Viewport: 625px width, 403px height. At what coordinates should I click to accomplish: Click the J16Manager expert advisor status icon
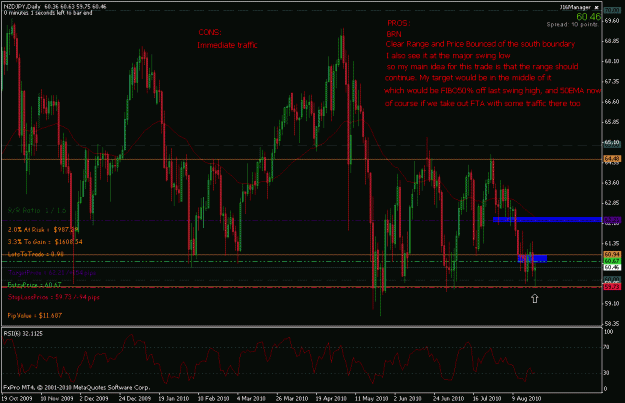pos(596,7)
